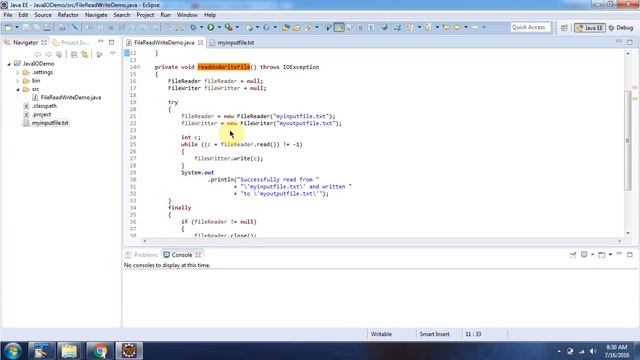Image resolution: width=640 pixels, height=360 pixels.
Task: Click the Collapse All icon in Navigator
Action: tap(74, 54)
